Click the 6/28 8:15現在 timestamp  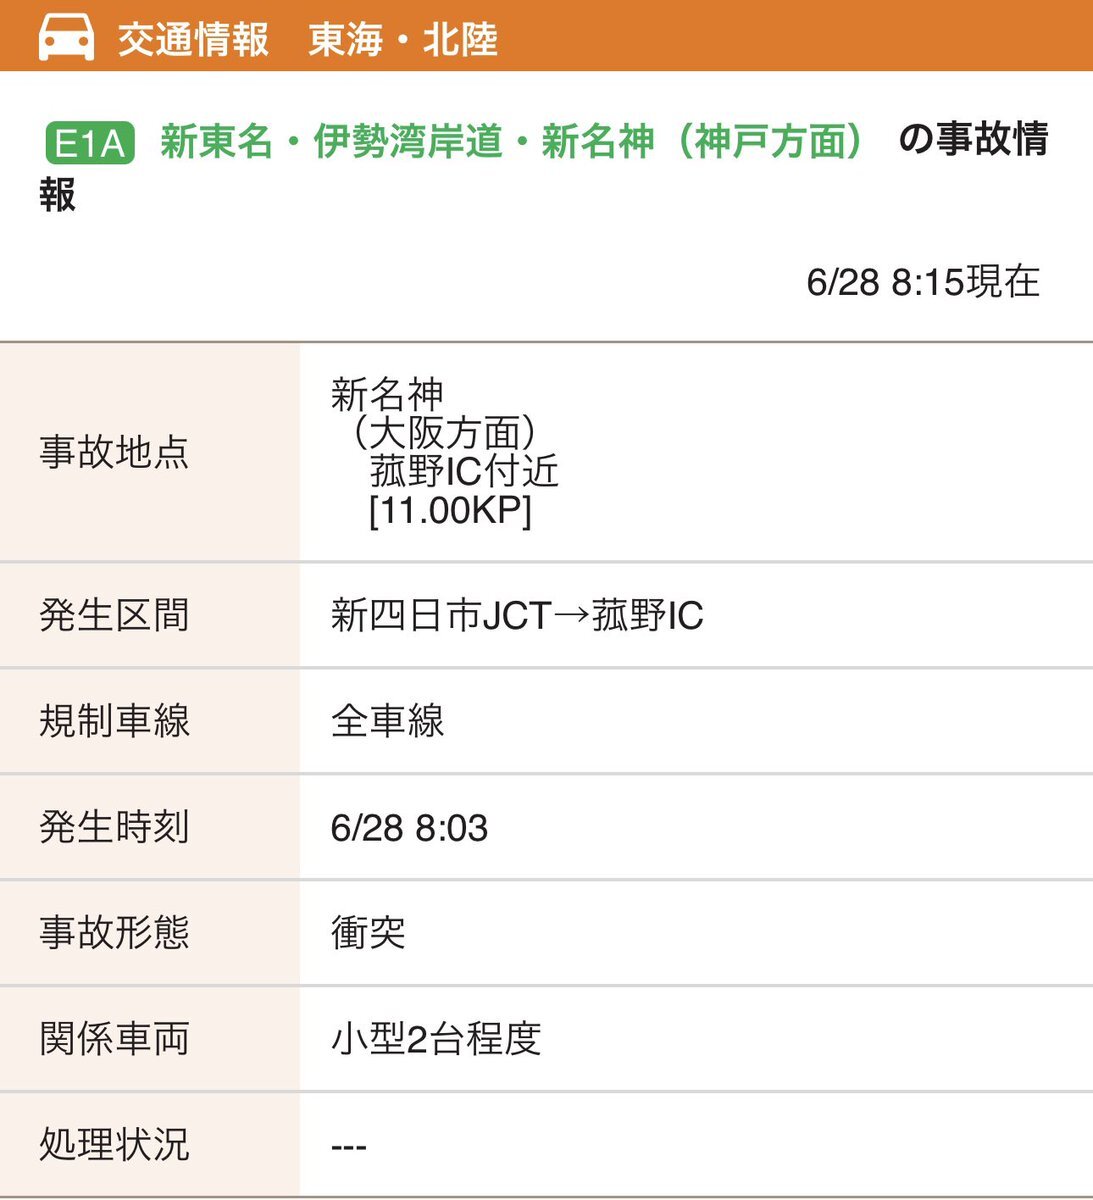pyautogui.click(x=923, y=281)
